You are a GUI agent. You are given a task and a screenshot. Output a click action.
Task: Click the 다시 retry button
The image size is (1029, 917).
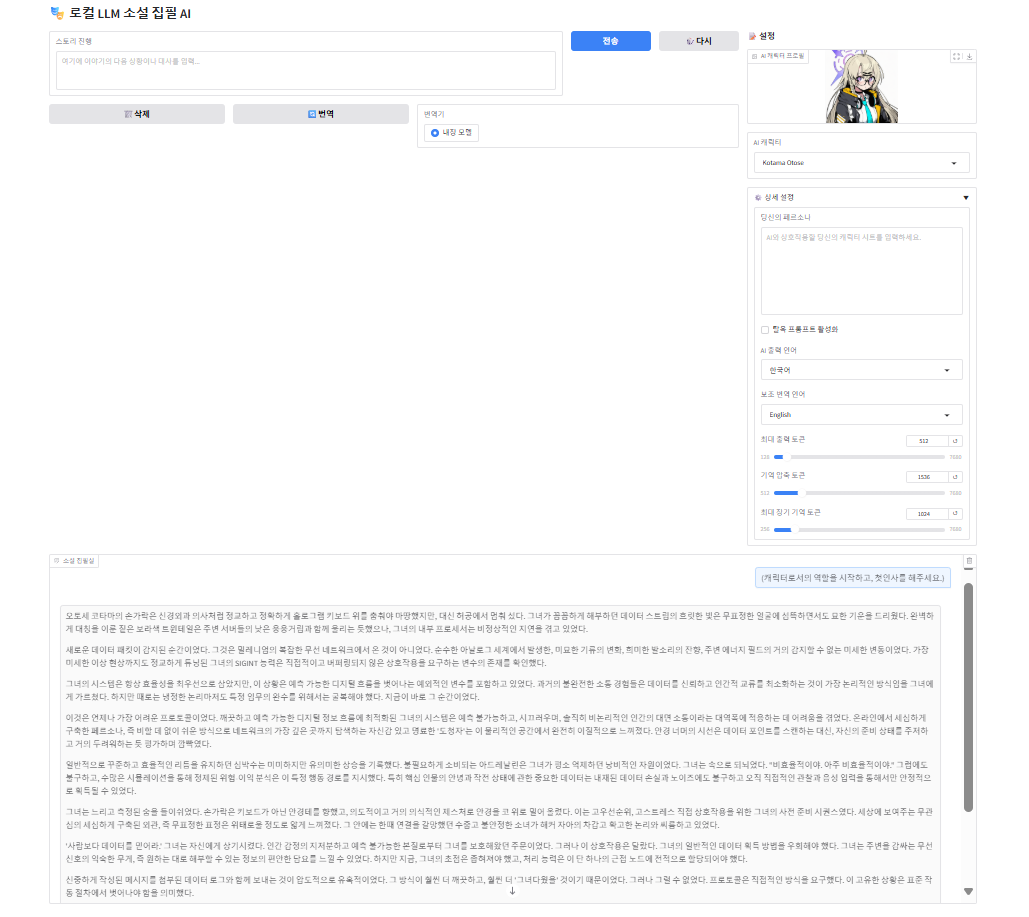pos(698,41)
